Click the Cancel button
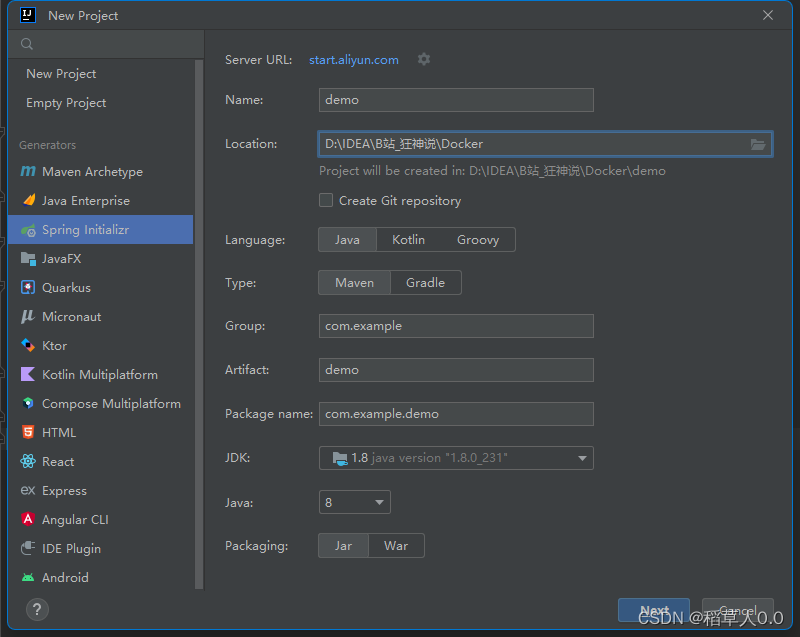Screen dimensions: 800x637 (738, 610)
